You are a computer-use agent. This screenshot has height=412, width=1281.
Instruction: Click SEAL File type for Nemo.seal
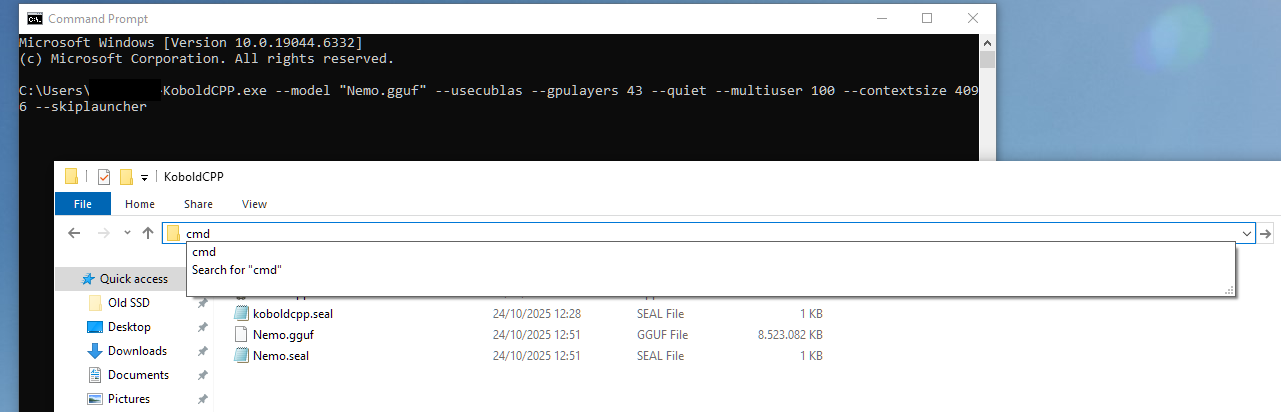pyautogui.click(x=661, y=355)
